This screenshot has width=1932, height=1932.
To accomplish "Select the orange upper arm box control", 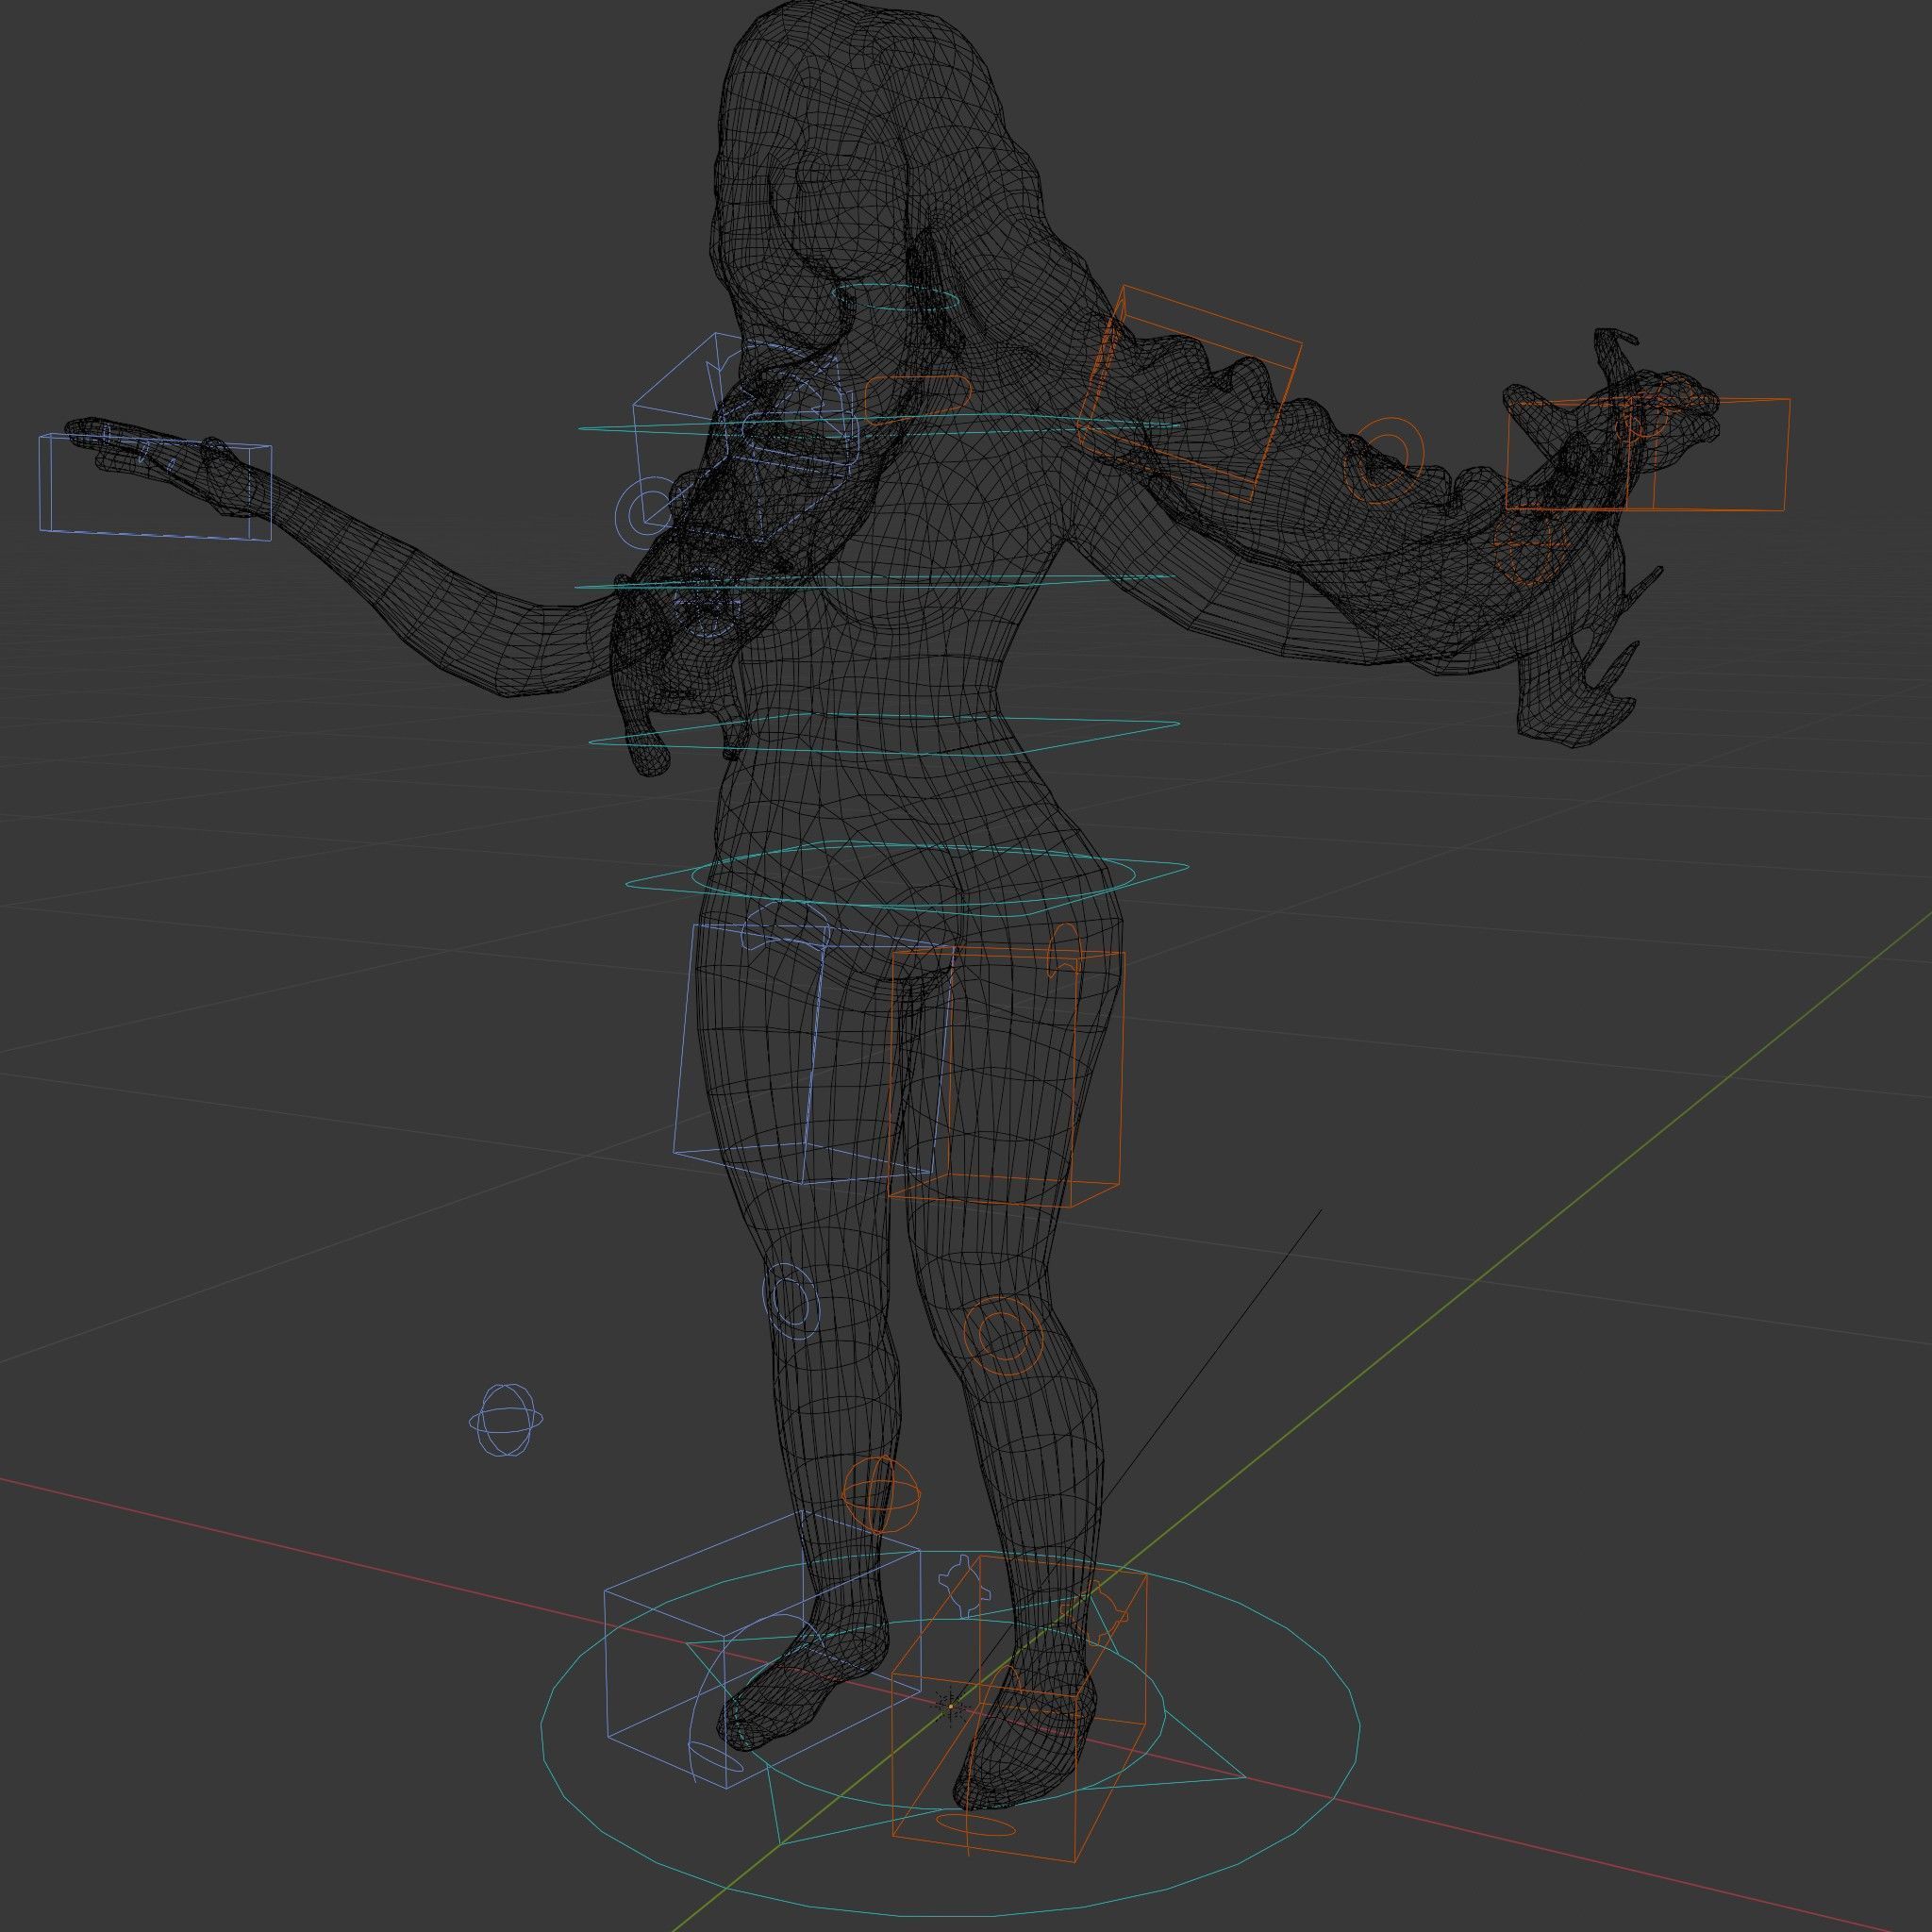I will [x=1189, y=392].
